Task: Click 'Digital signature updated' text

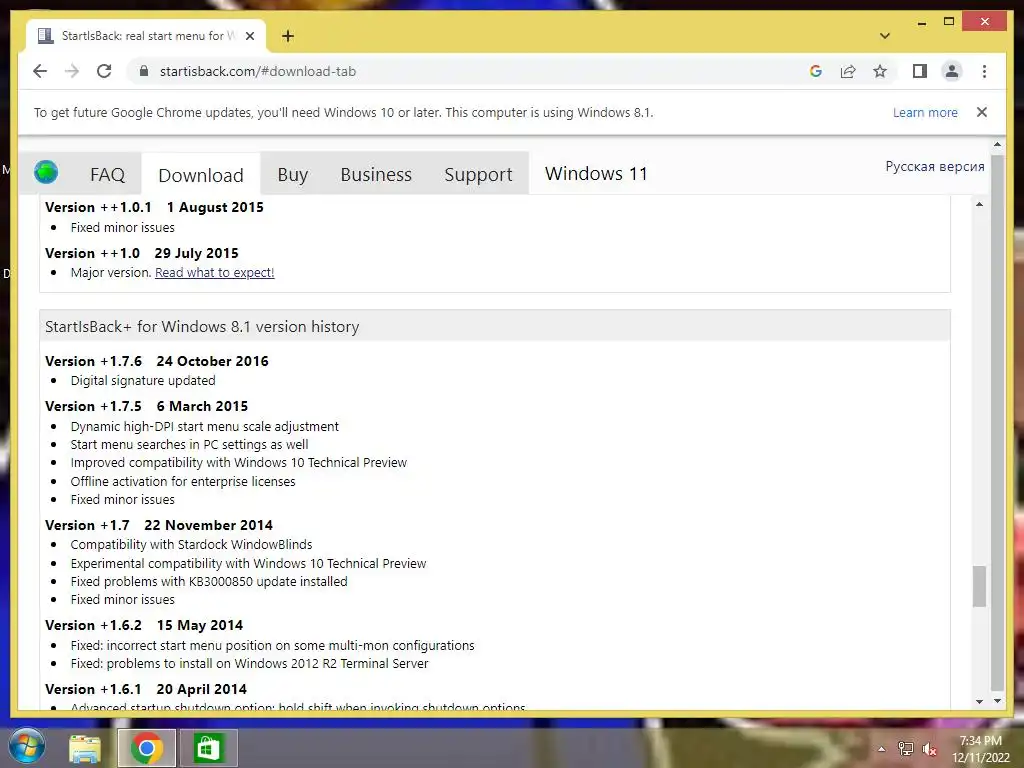Action: click(x=143, y=380)
